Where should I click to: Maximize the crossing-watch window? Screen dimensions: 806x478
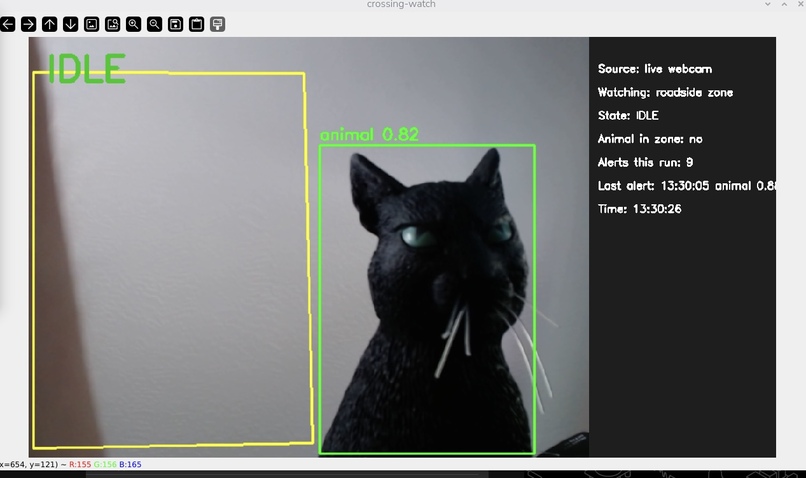coord(784,4)
